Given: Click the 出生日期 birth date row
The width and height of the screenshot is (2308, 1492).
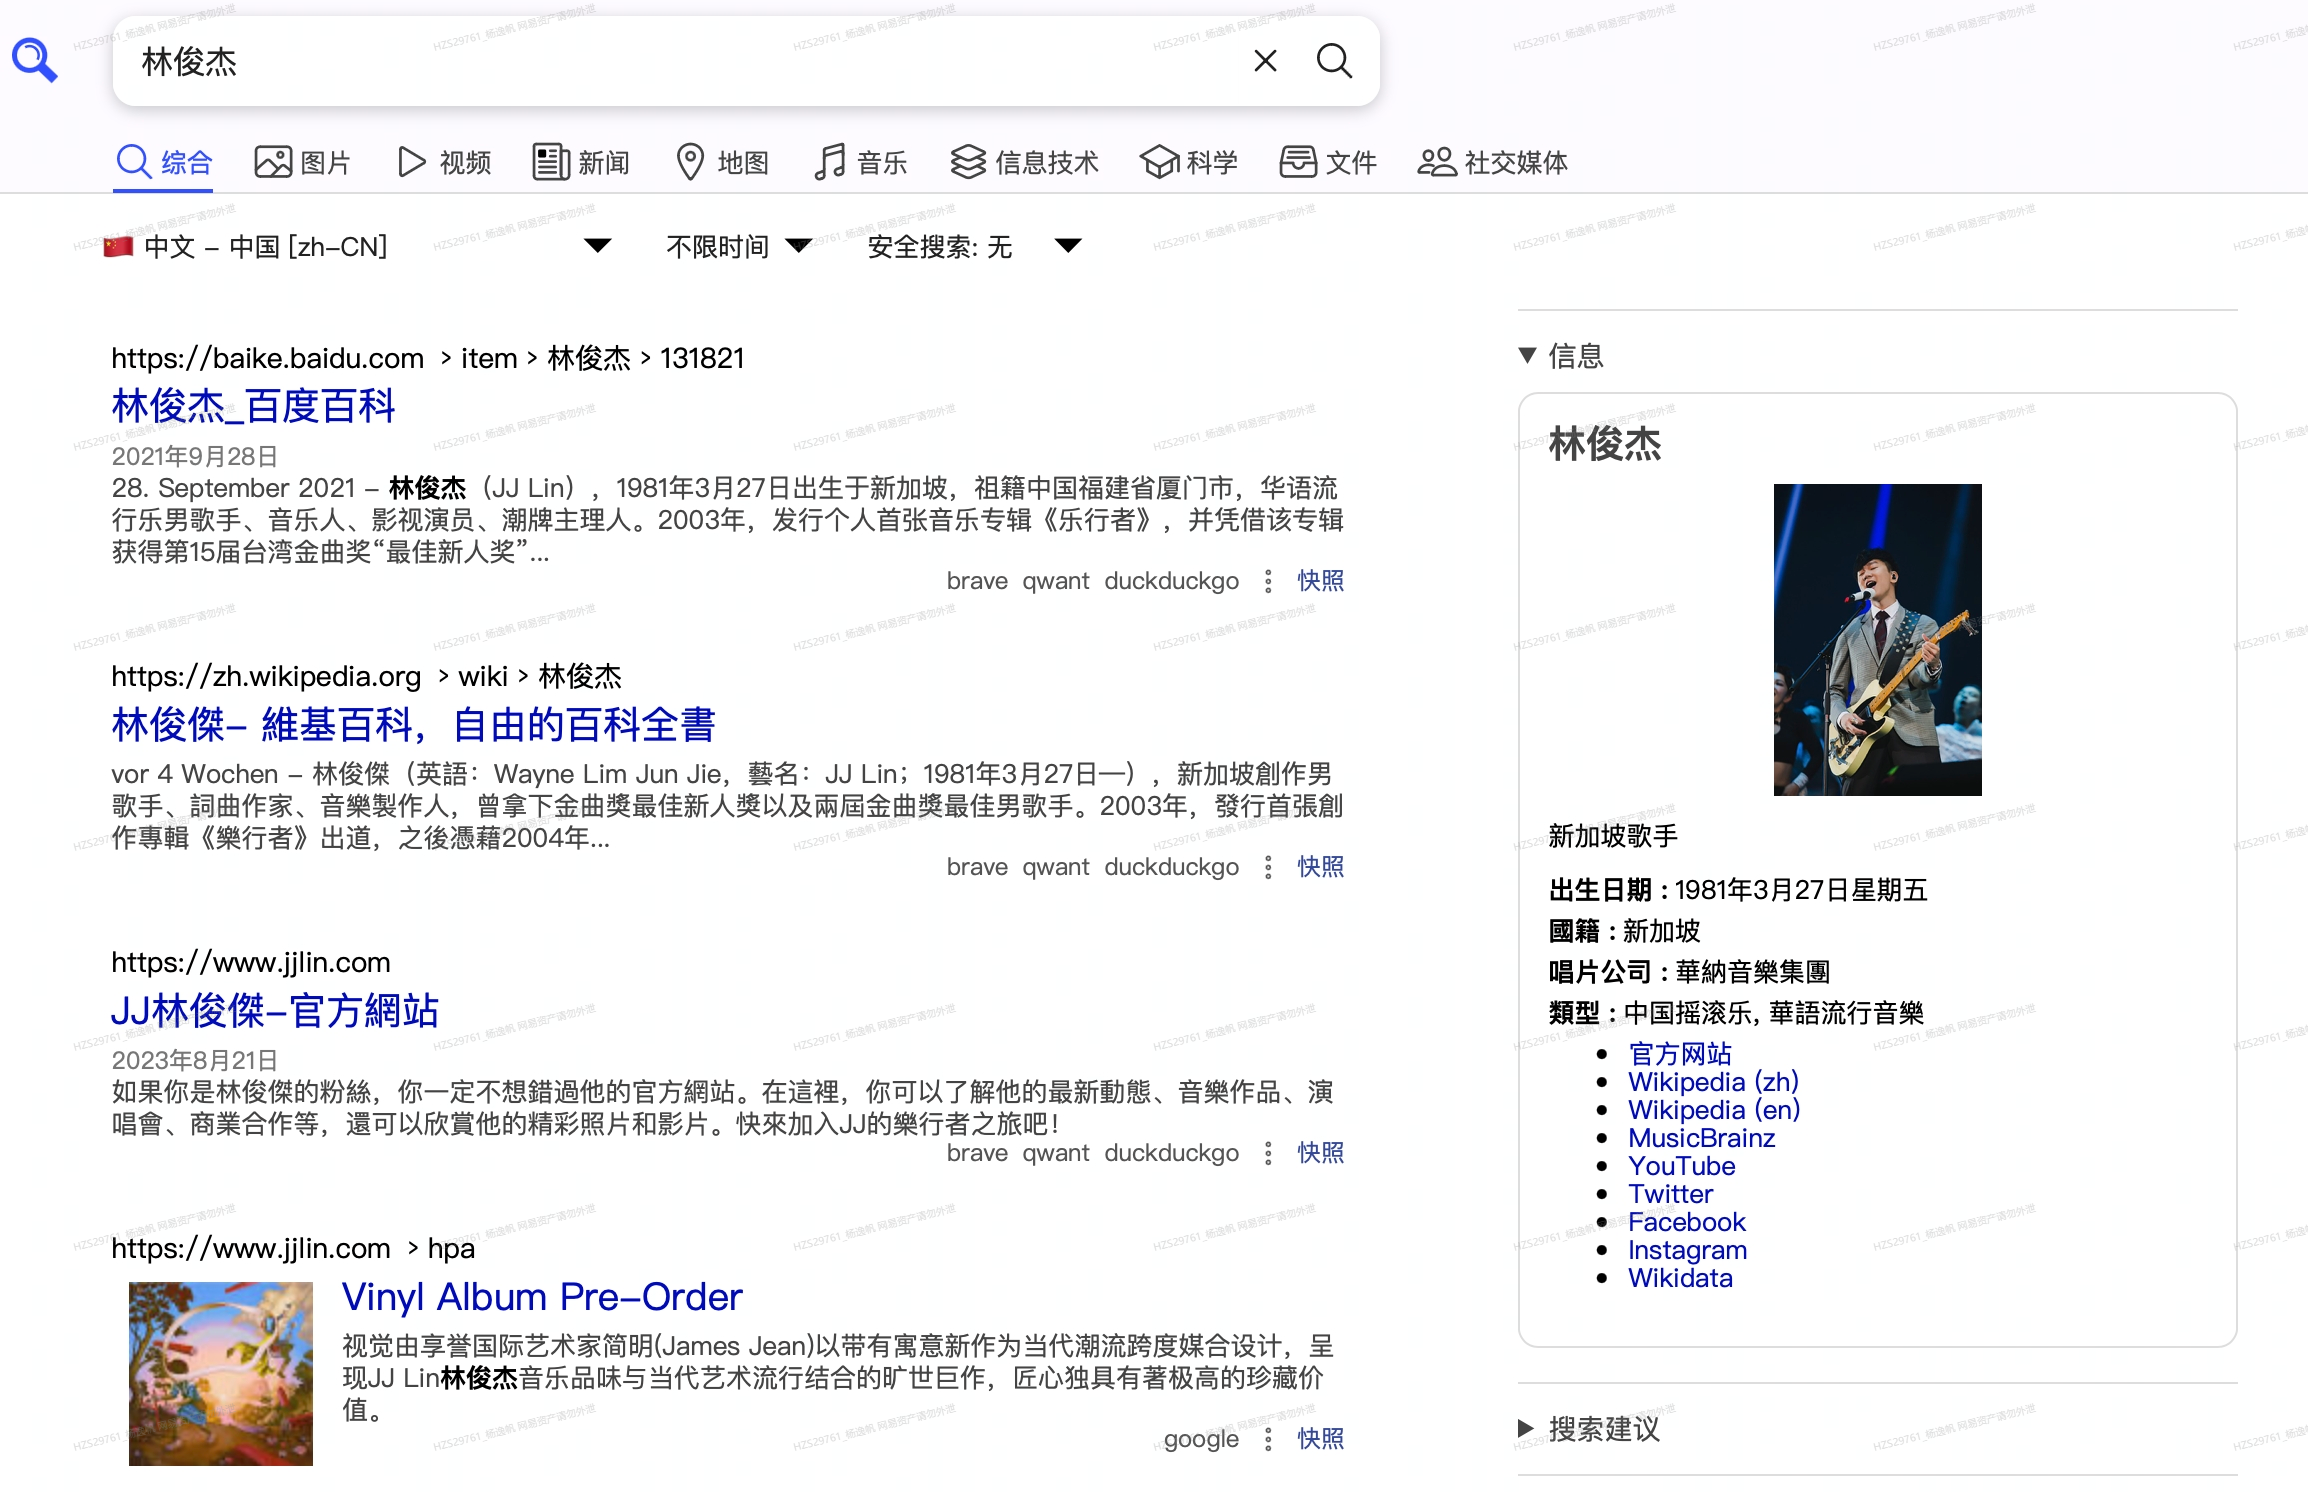Looking at the screenshot, I should coord(1737,890).
